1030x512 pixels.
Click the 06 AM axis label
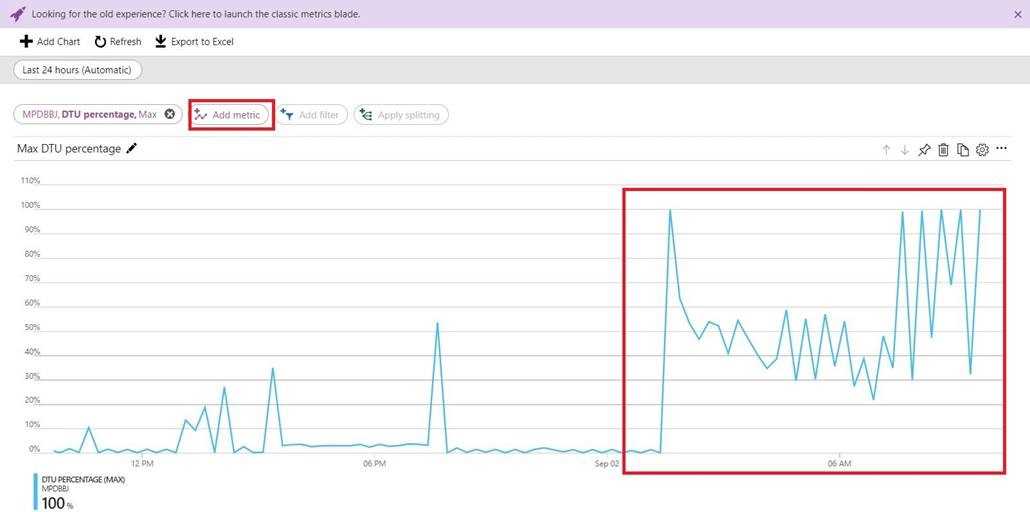pyautogui.click(x=839, y=464)
